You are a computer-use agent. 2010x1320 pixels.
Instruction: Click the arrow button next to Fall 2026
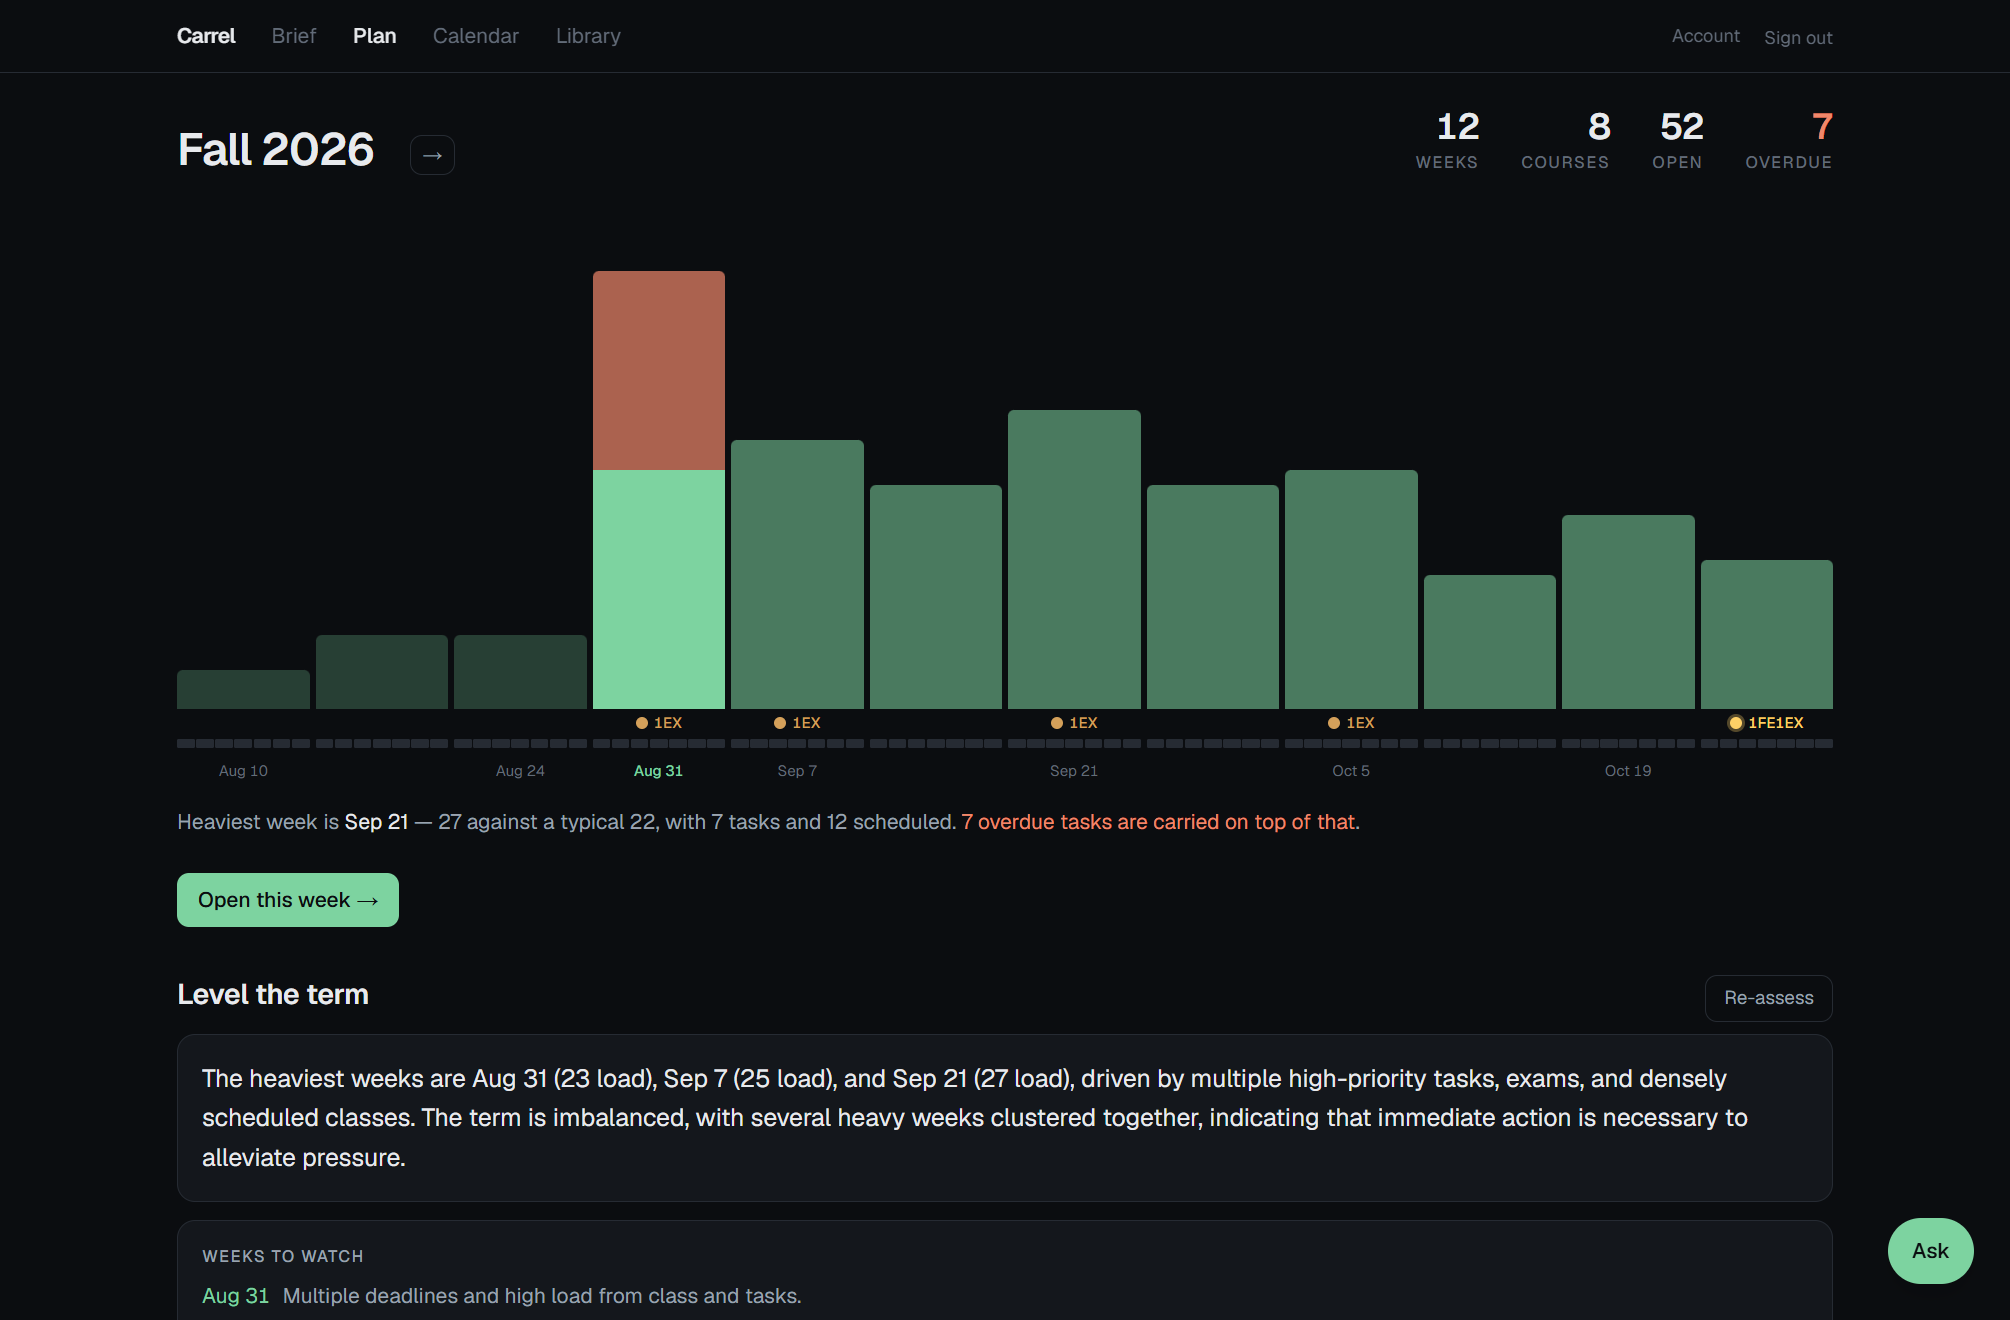click(432, 155)
